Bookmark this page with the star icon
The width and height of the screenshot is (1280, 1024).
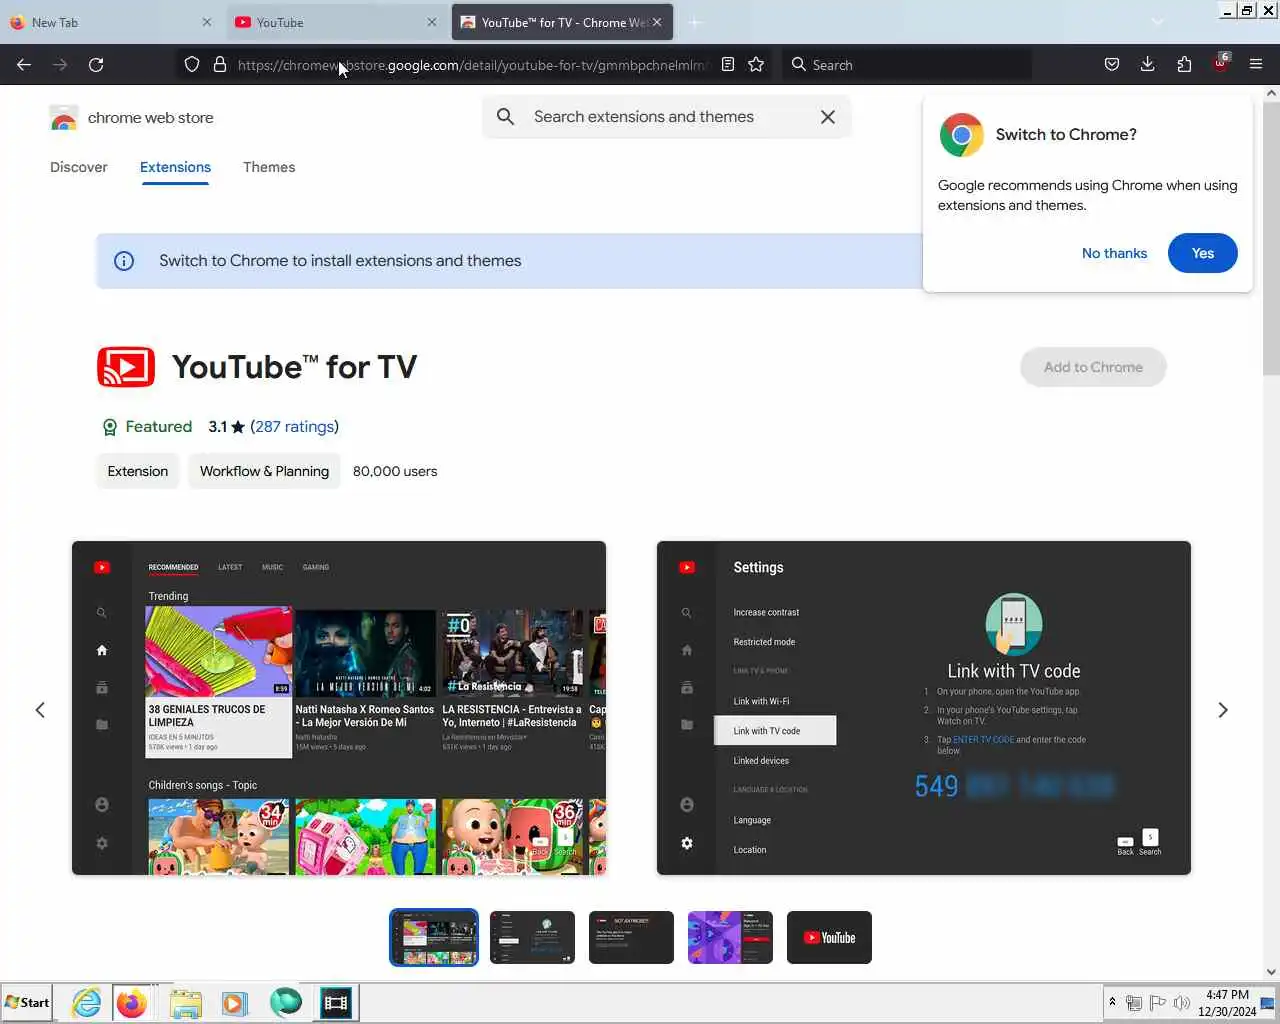(x=756, y=65)
